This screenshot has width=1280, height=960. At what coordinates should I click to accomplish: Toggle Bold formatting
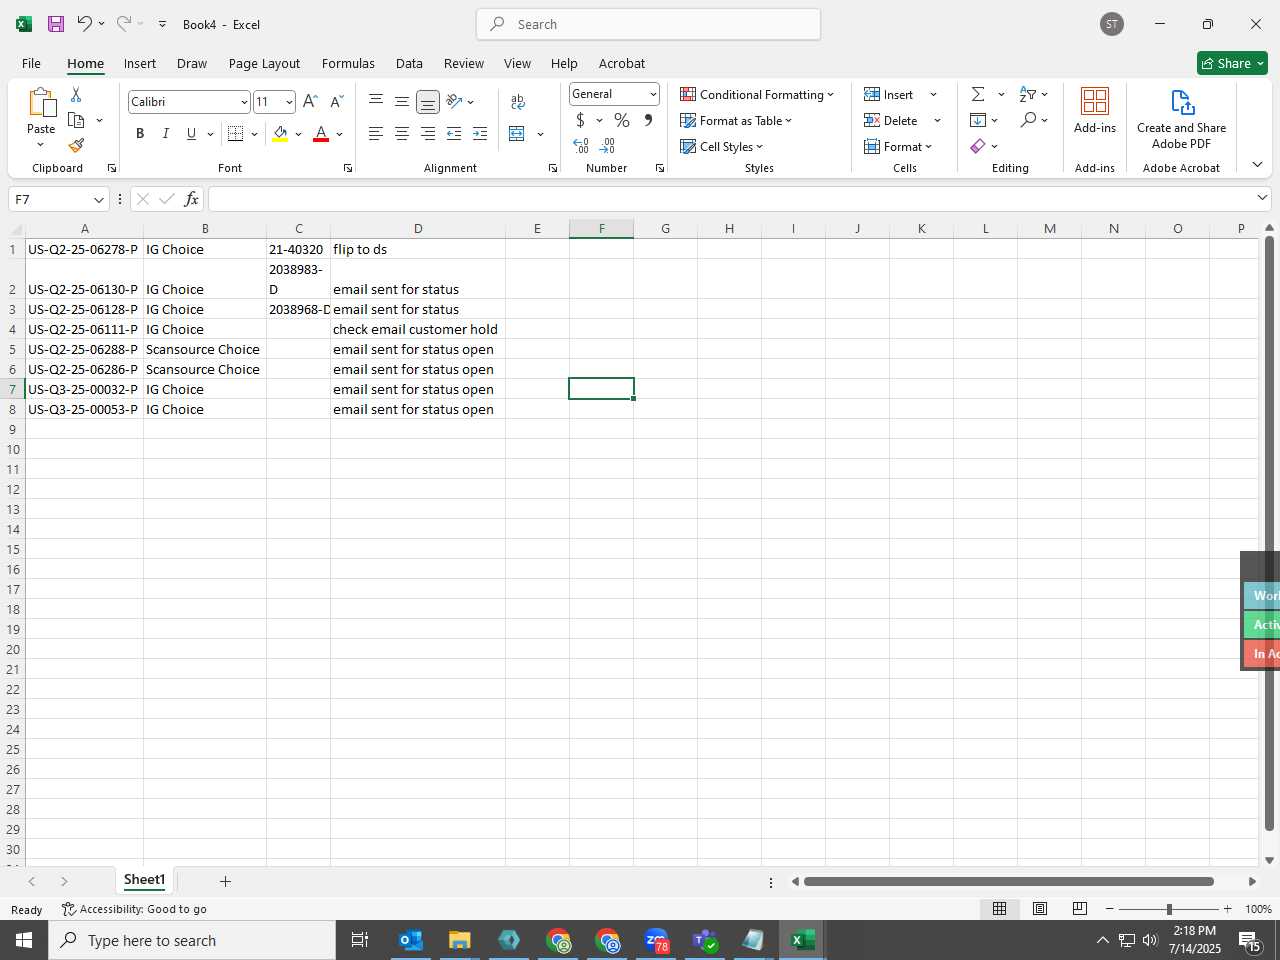click(140, 134)
